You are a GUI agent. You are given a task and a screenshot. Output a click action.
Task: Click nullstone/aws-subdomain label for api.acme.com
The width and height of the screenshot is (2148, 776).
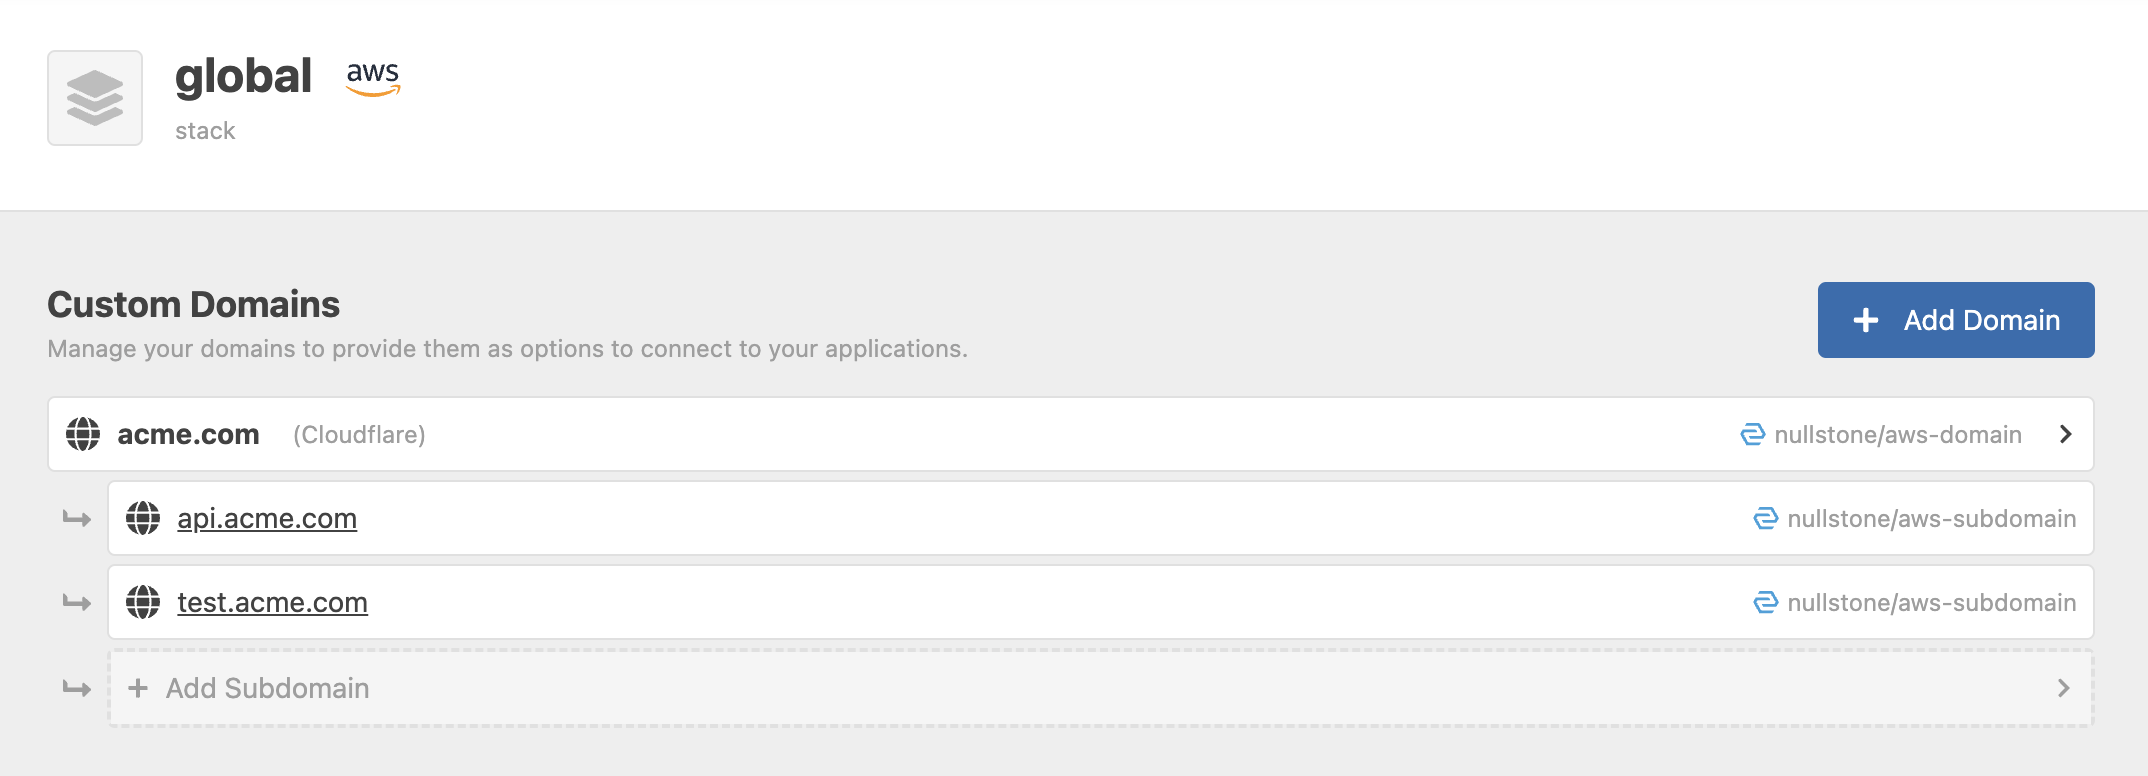pos(1931,518)
